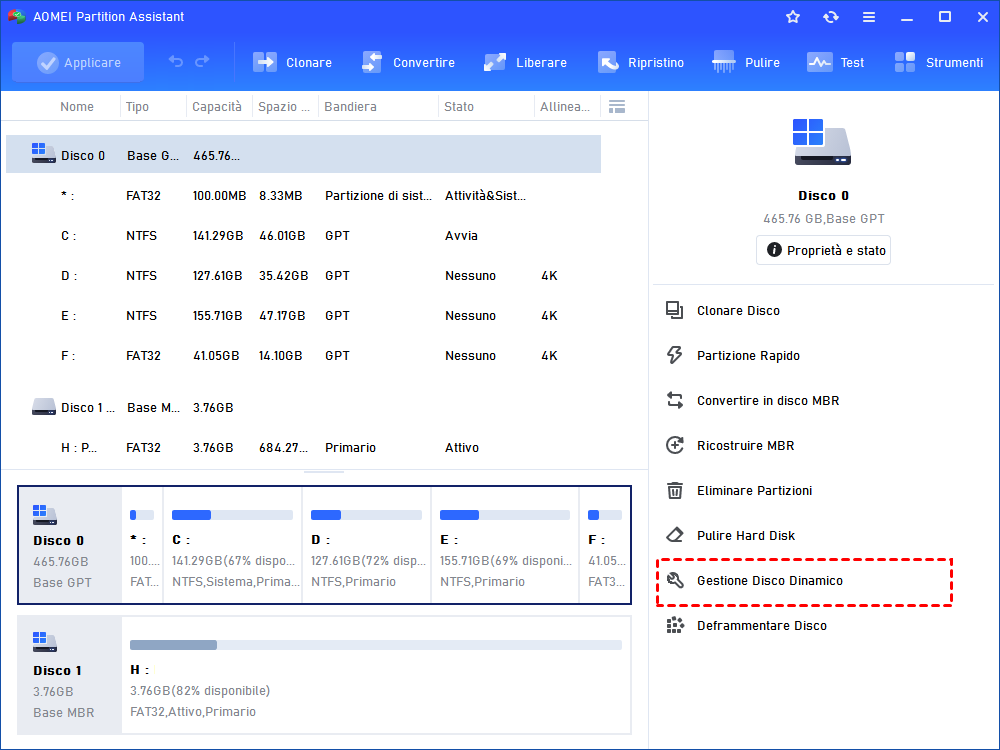Select the Disco 0 block in disk map
The image size is (1000, 750).
click(70, 545)
